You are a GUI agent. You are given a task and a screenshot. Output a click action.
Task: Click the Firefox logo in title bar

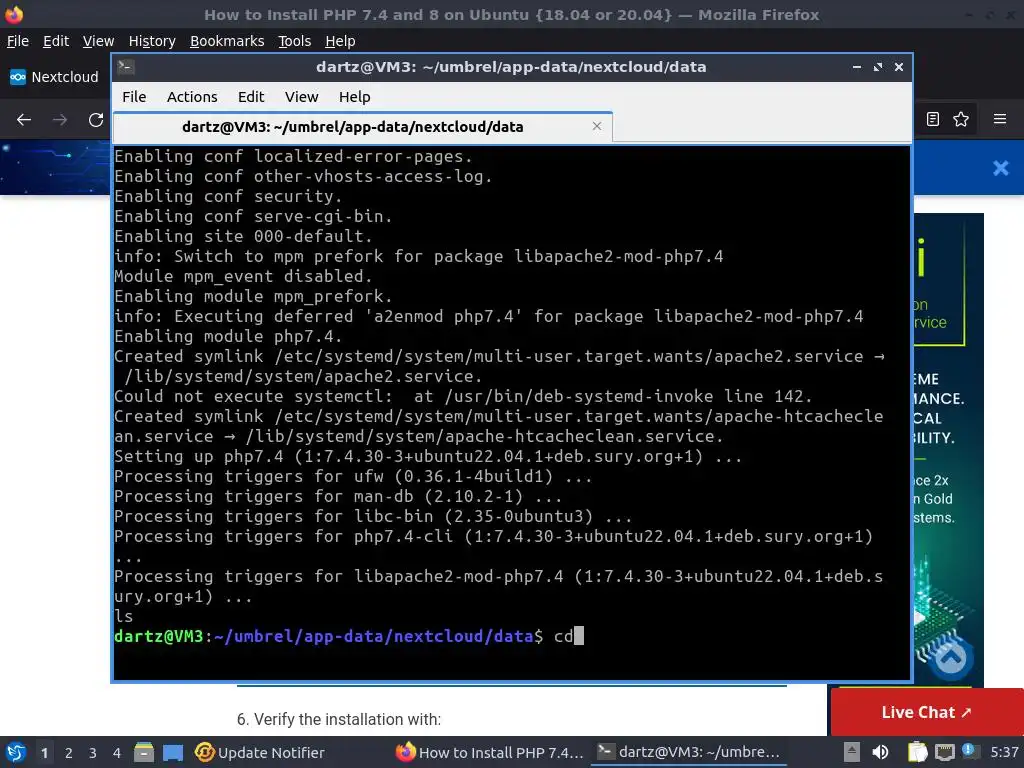(x=14, y=14)
